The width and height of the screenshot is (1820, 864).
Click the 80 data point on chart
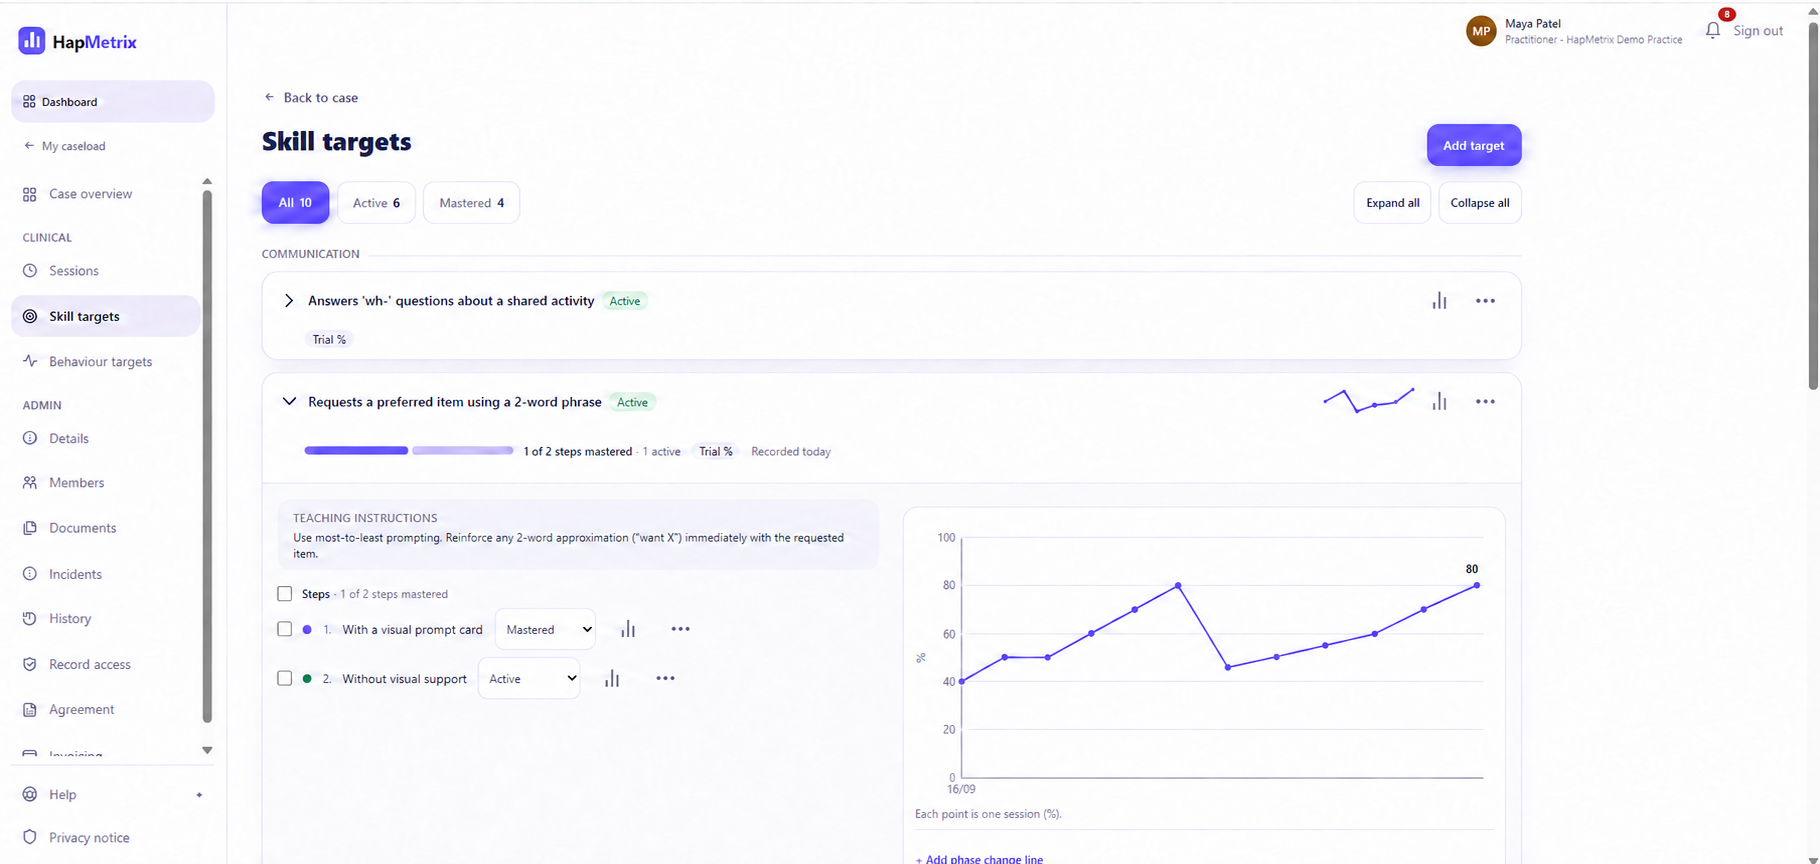tap(1477, 585)
